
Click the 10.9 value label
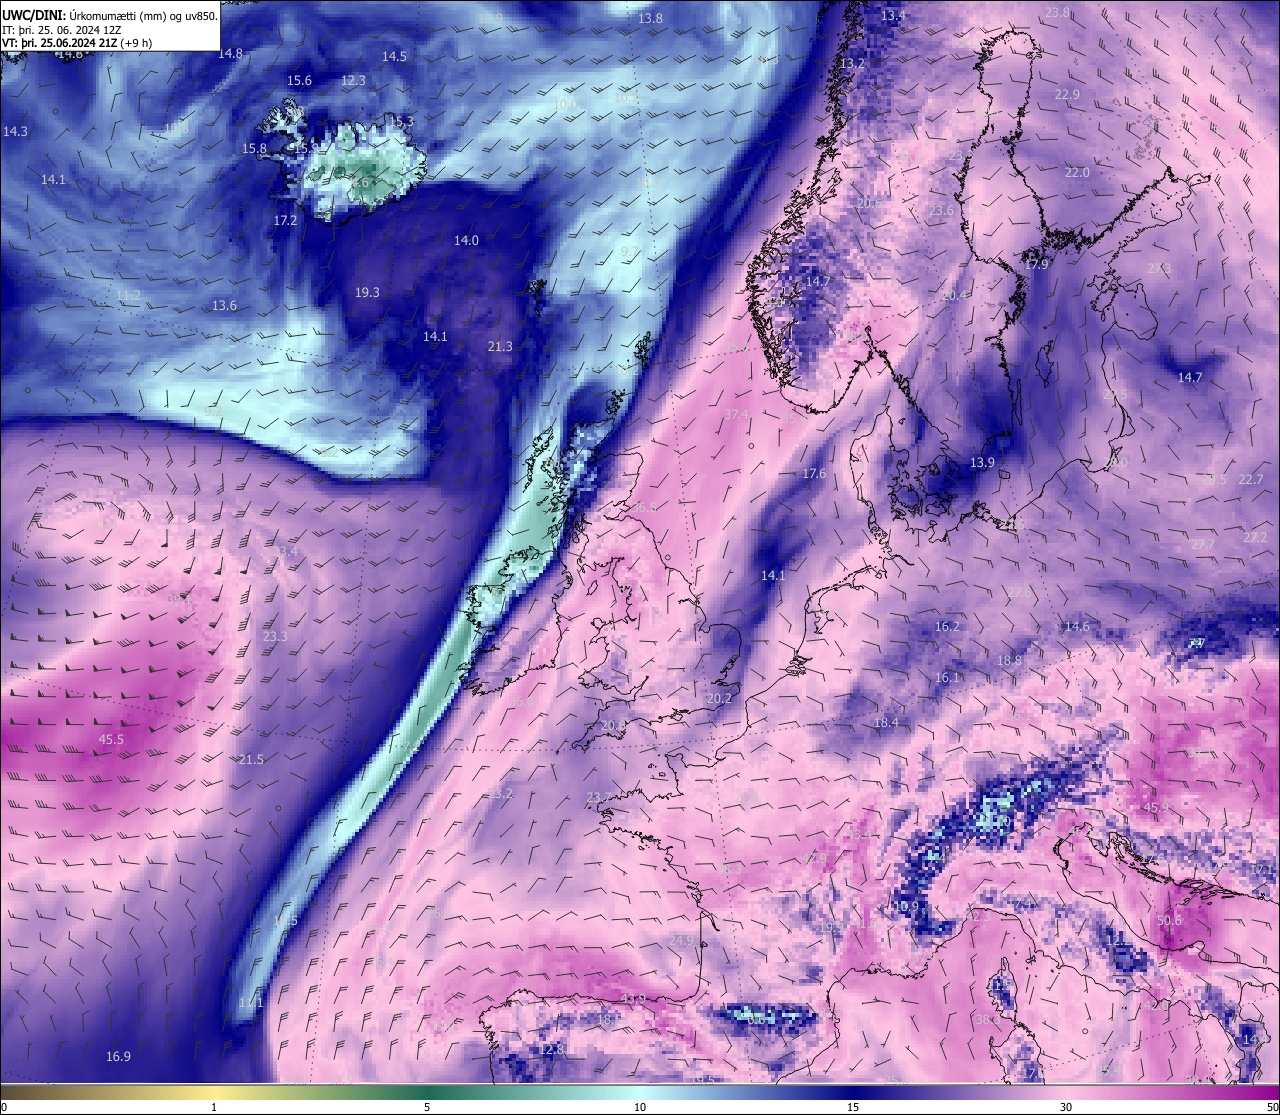click(905, 907)
